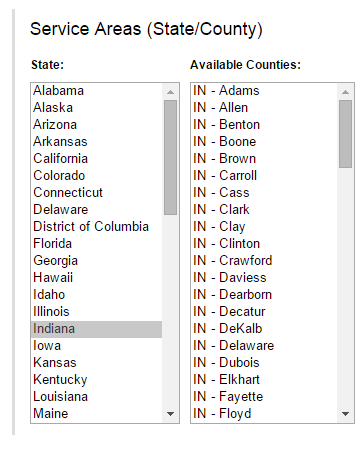Pick IN - Crawford from Available Counties

pyautogui.click(x=264, y=261)
